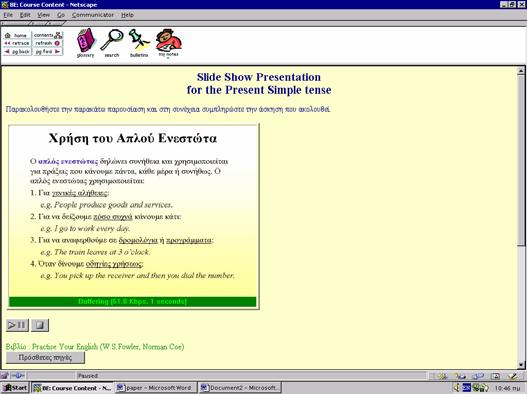Screen dimensions: 527x394
Task: Click example text I go to work every day
Action: (92, 229)
